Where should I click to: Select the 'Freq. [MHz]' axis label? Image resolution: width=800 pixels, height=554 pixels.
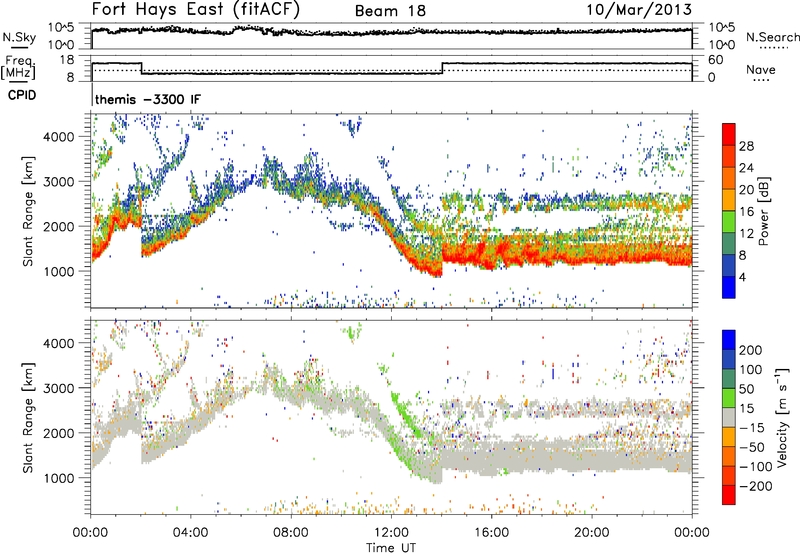pos(18,67)
